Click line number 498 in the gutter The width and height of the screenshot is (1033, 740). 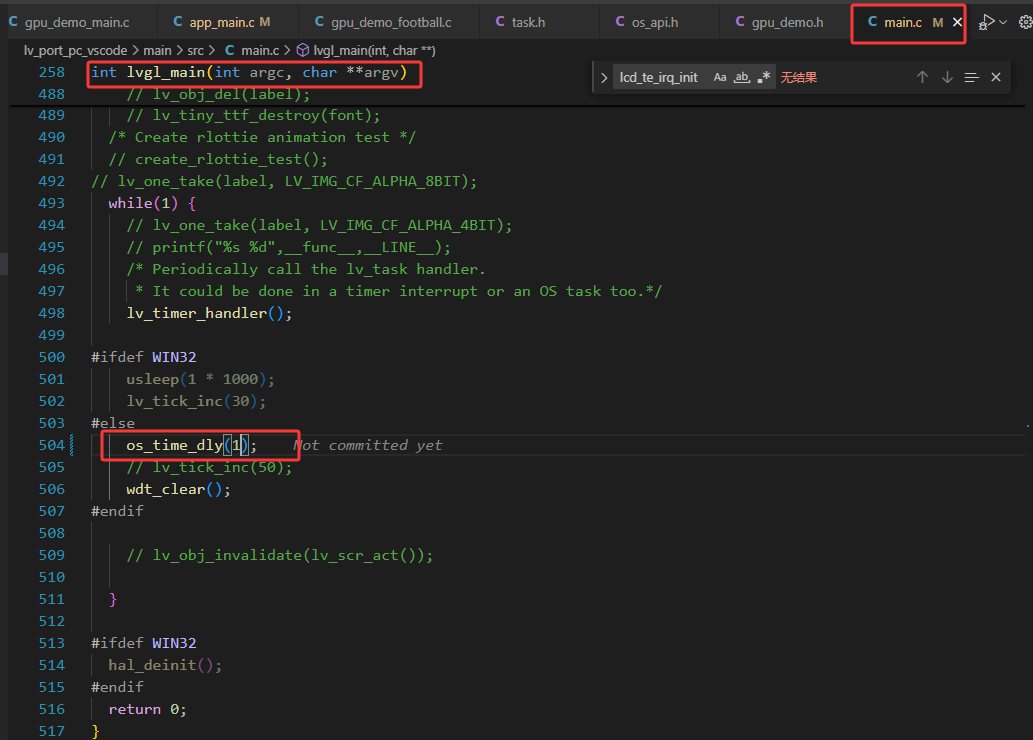click(x=51, y=313)
